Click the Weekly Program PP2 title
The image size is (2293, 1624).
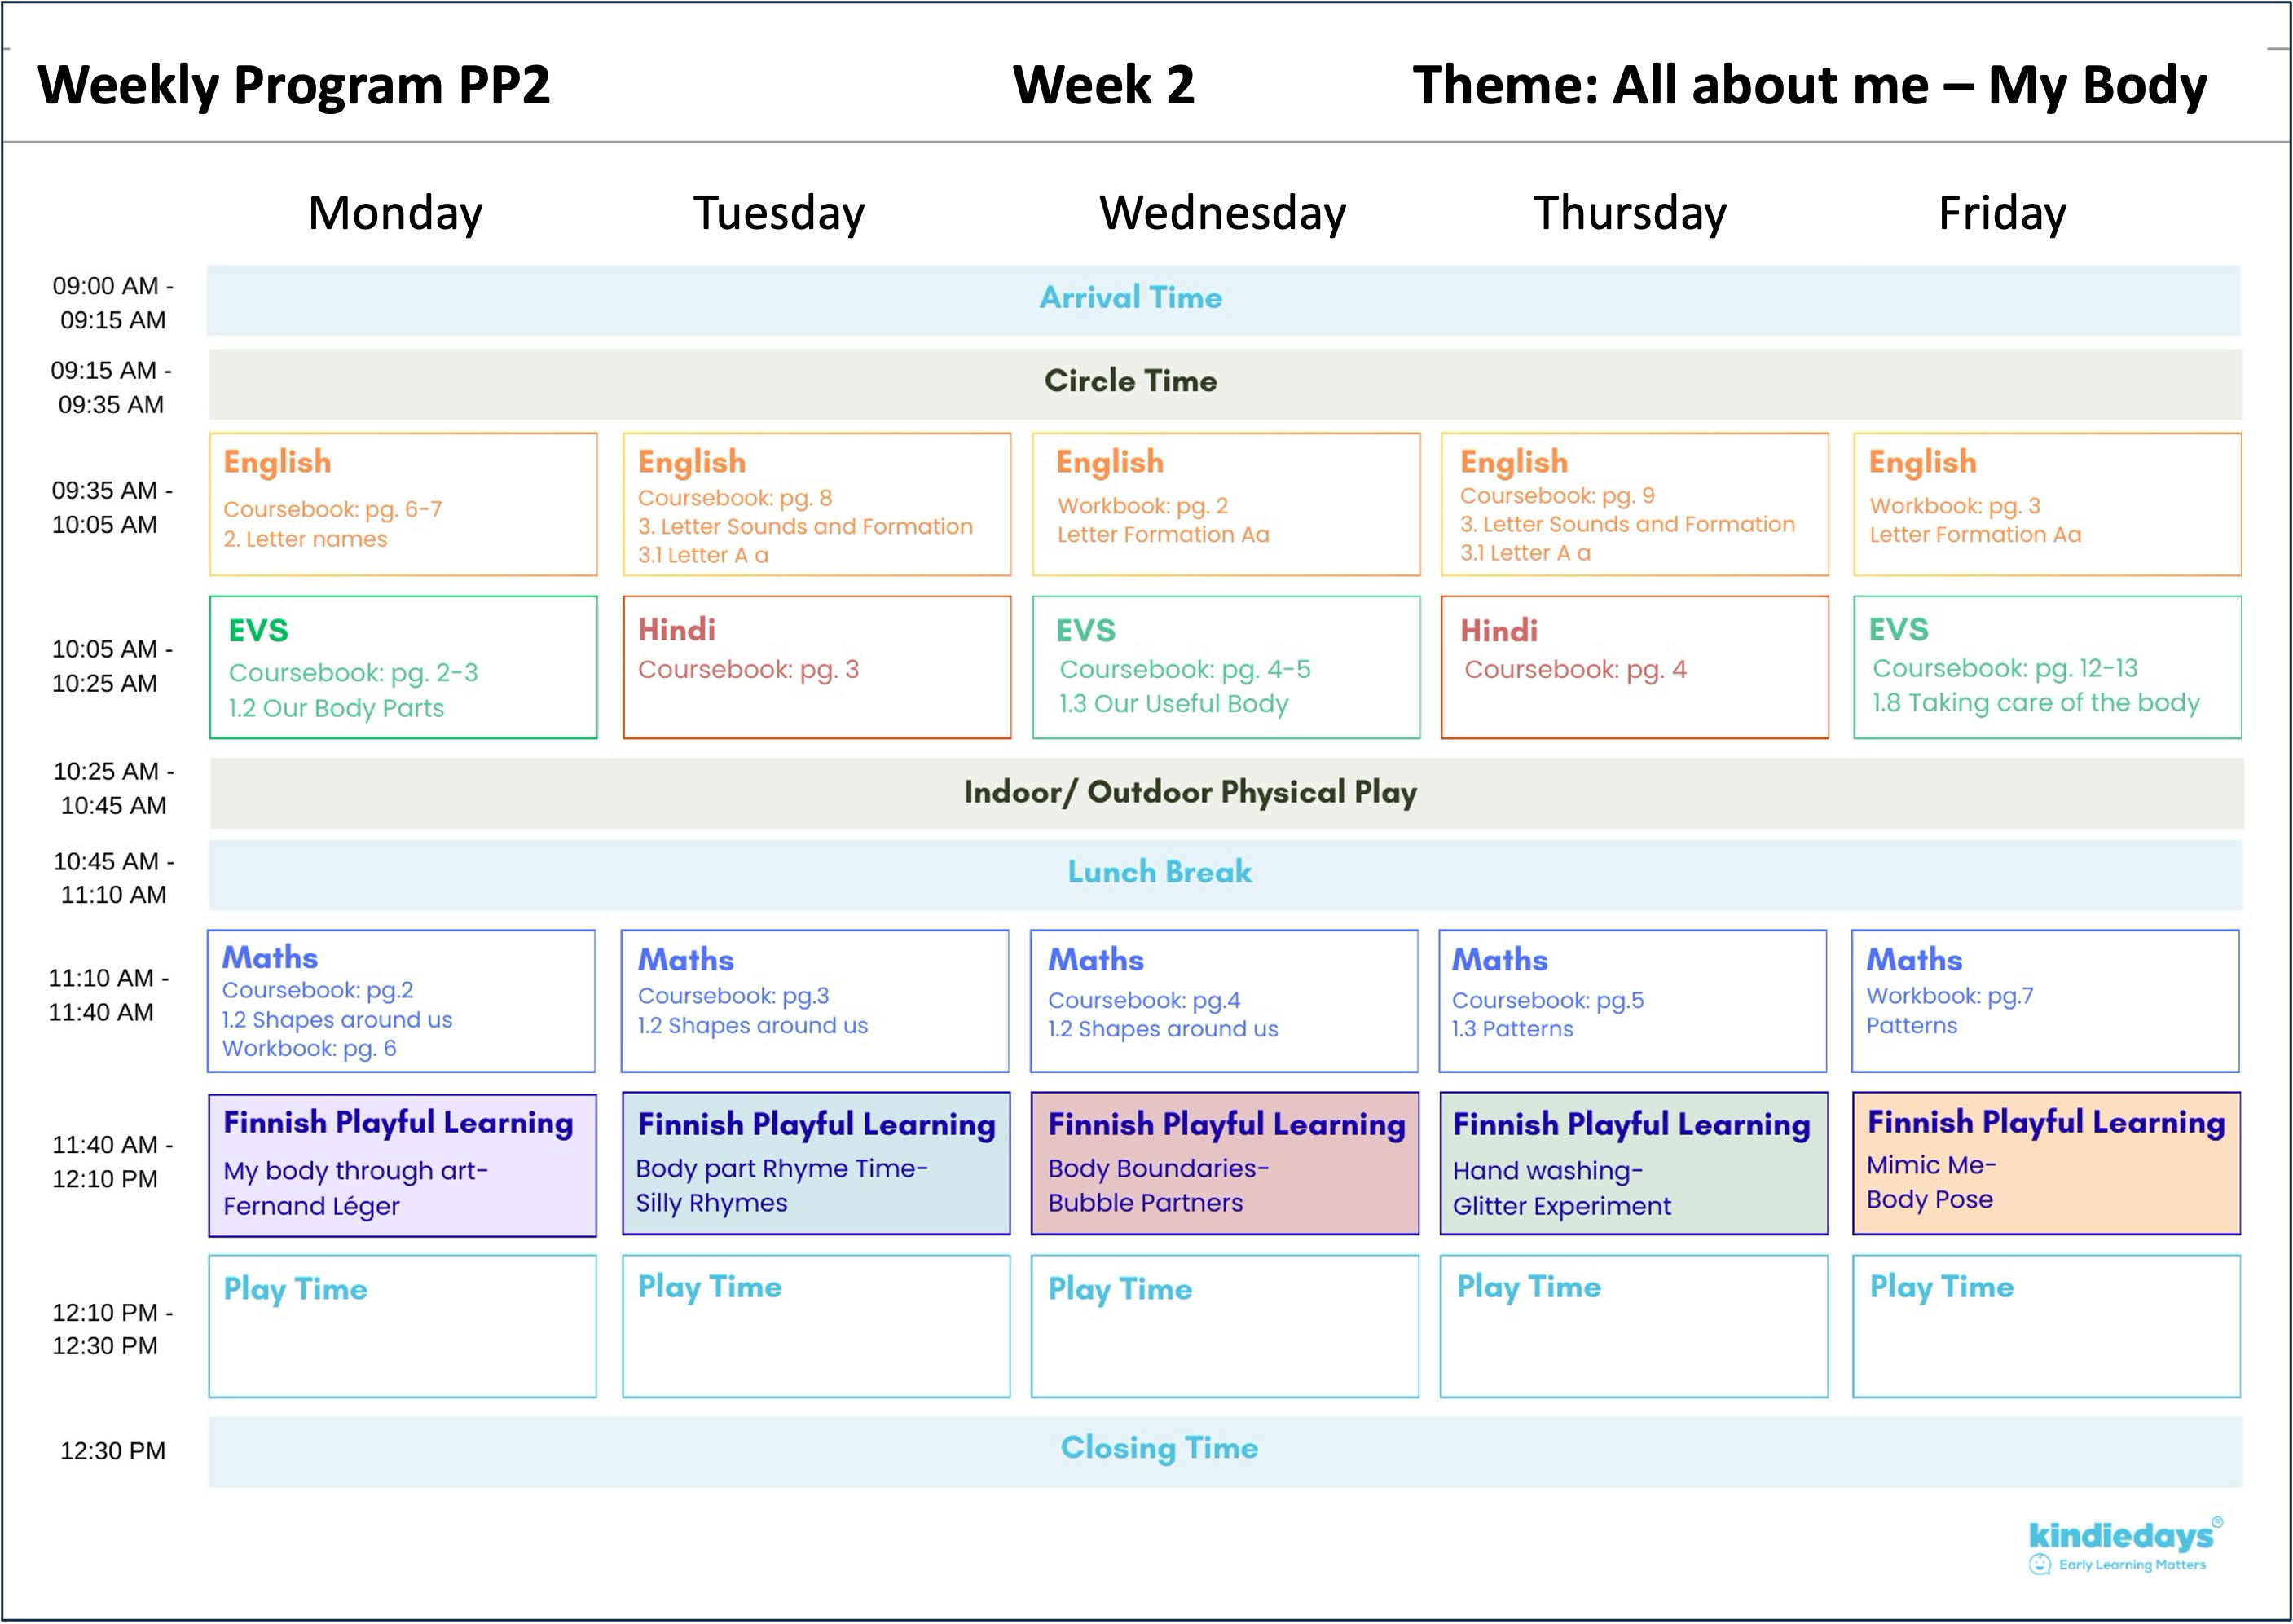click(294, 85)
